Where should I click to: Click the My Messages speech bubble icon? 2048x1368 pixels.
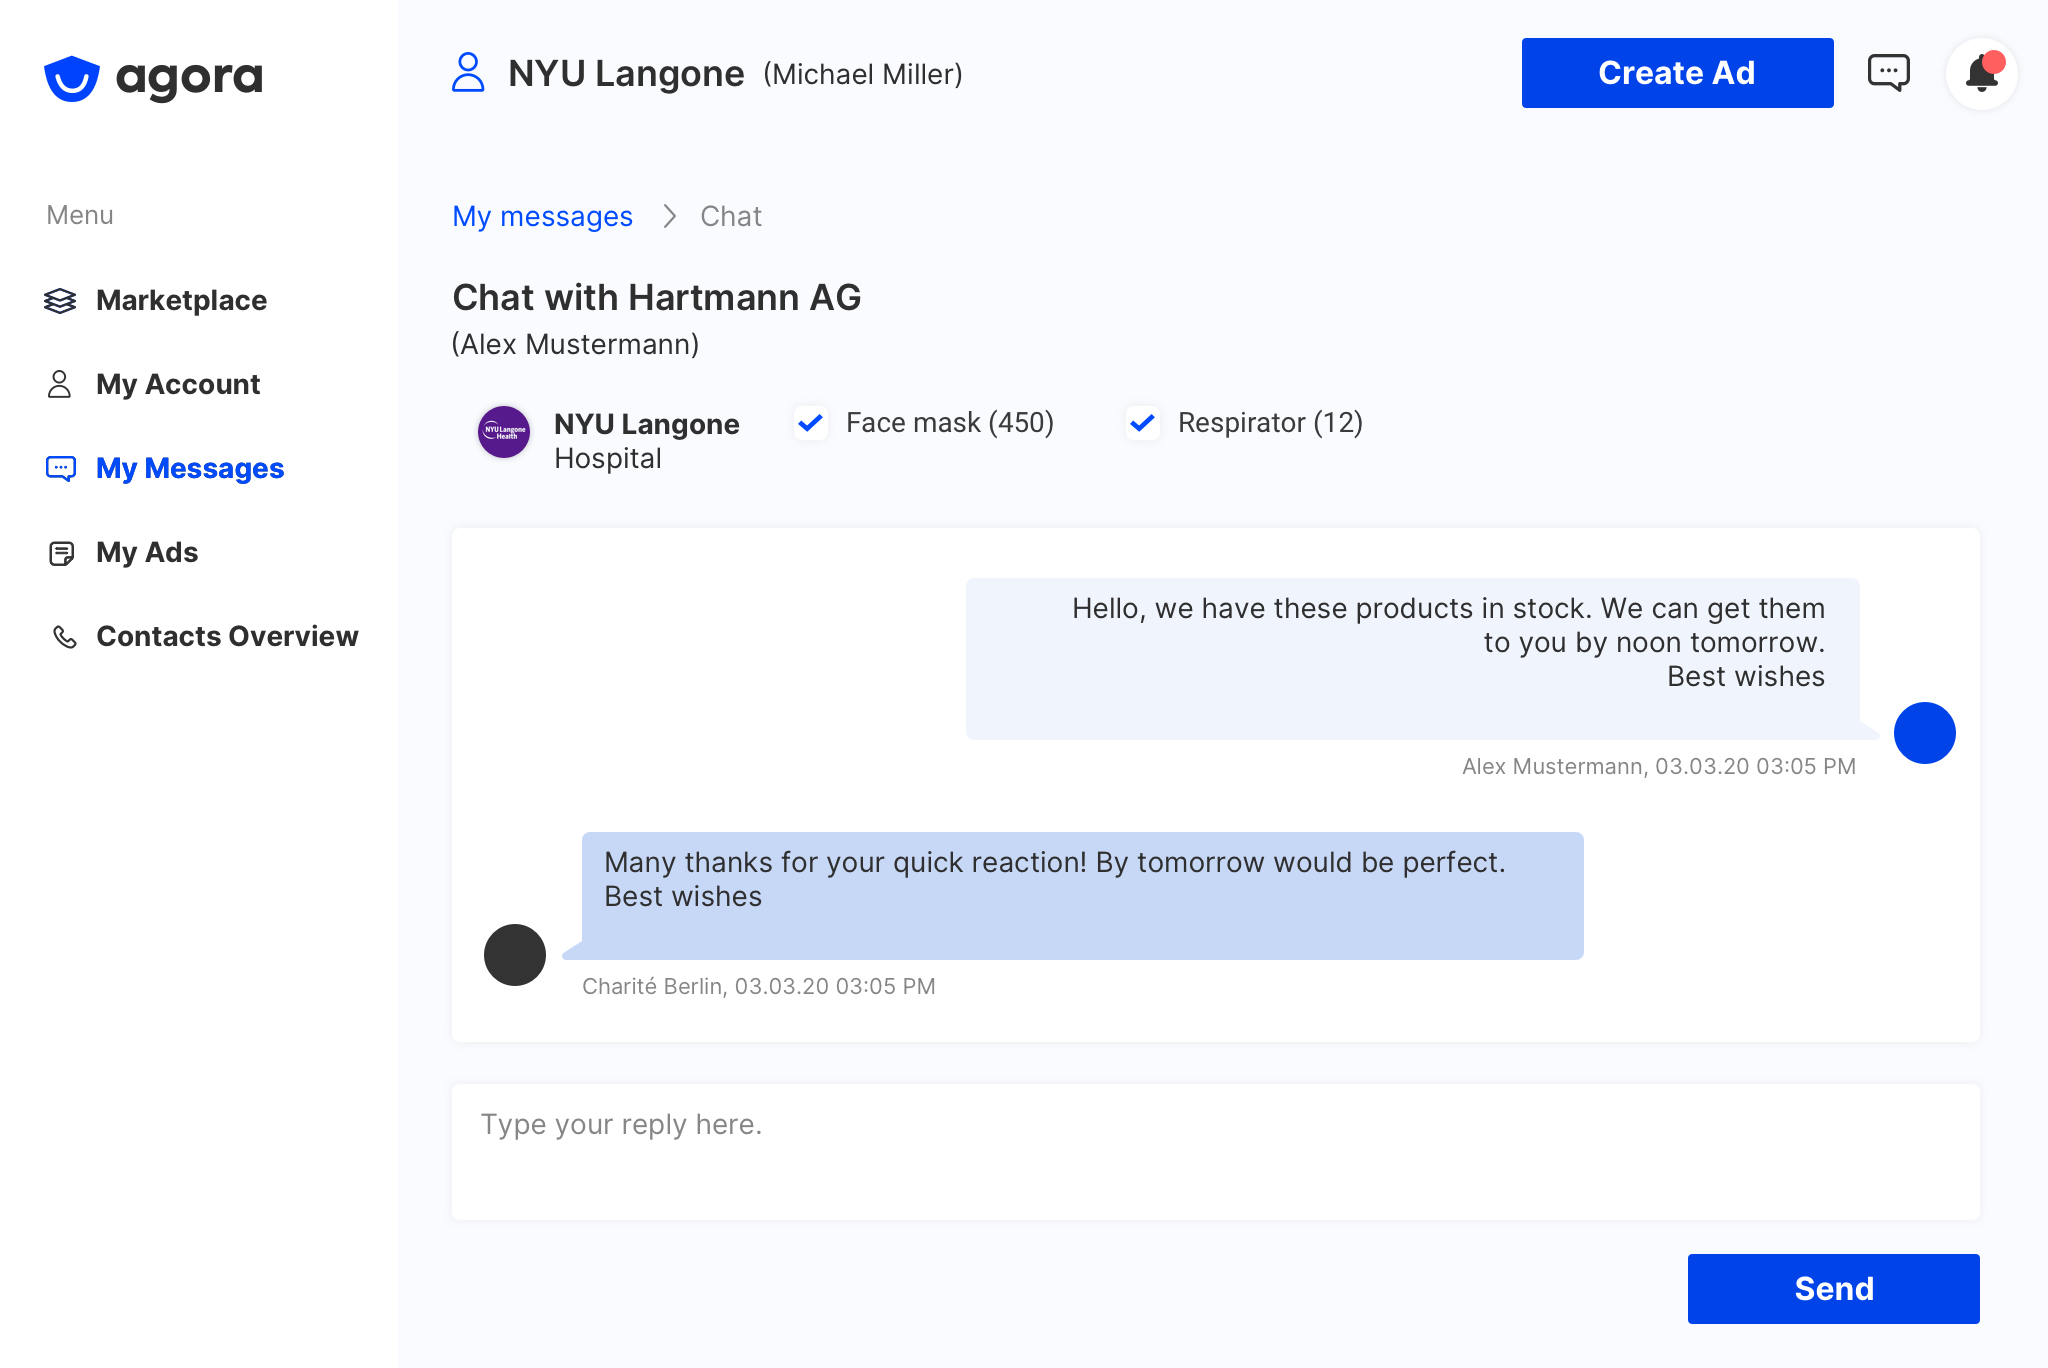pyautogui.click(x=61, y=468)
